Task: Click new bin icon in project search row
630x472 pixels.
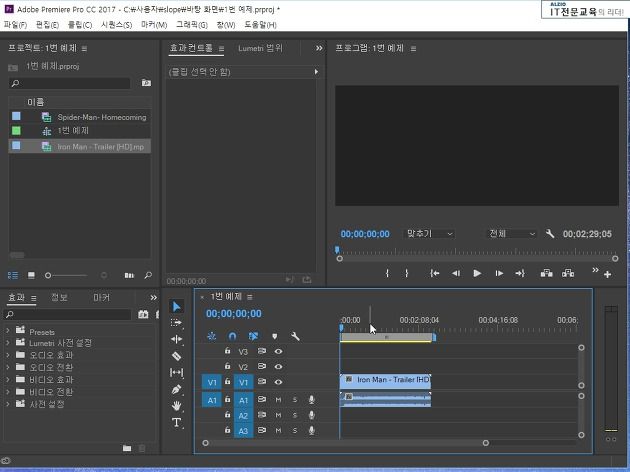Action: (146, 83)
